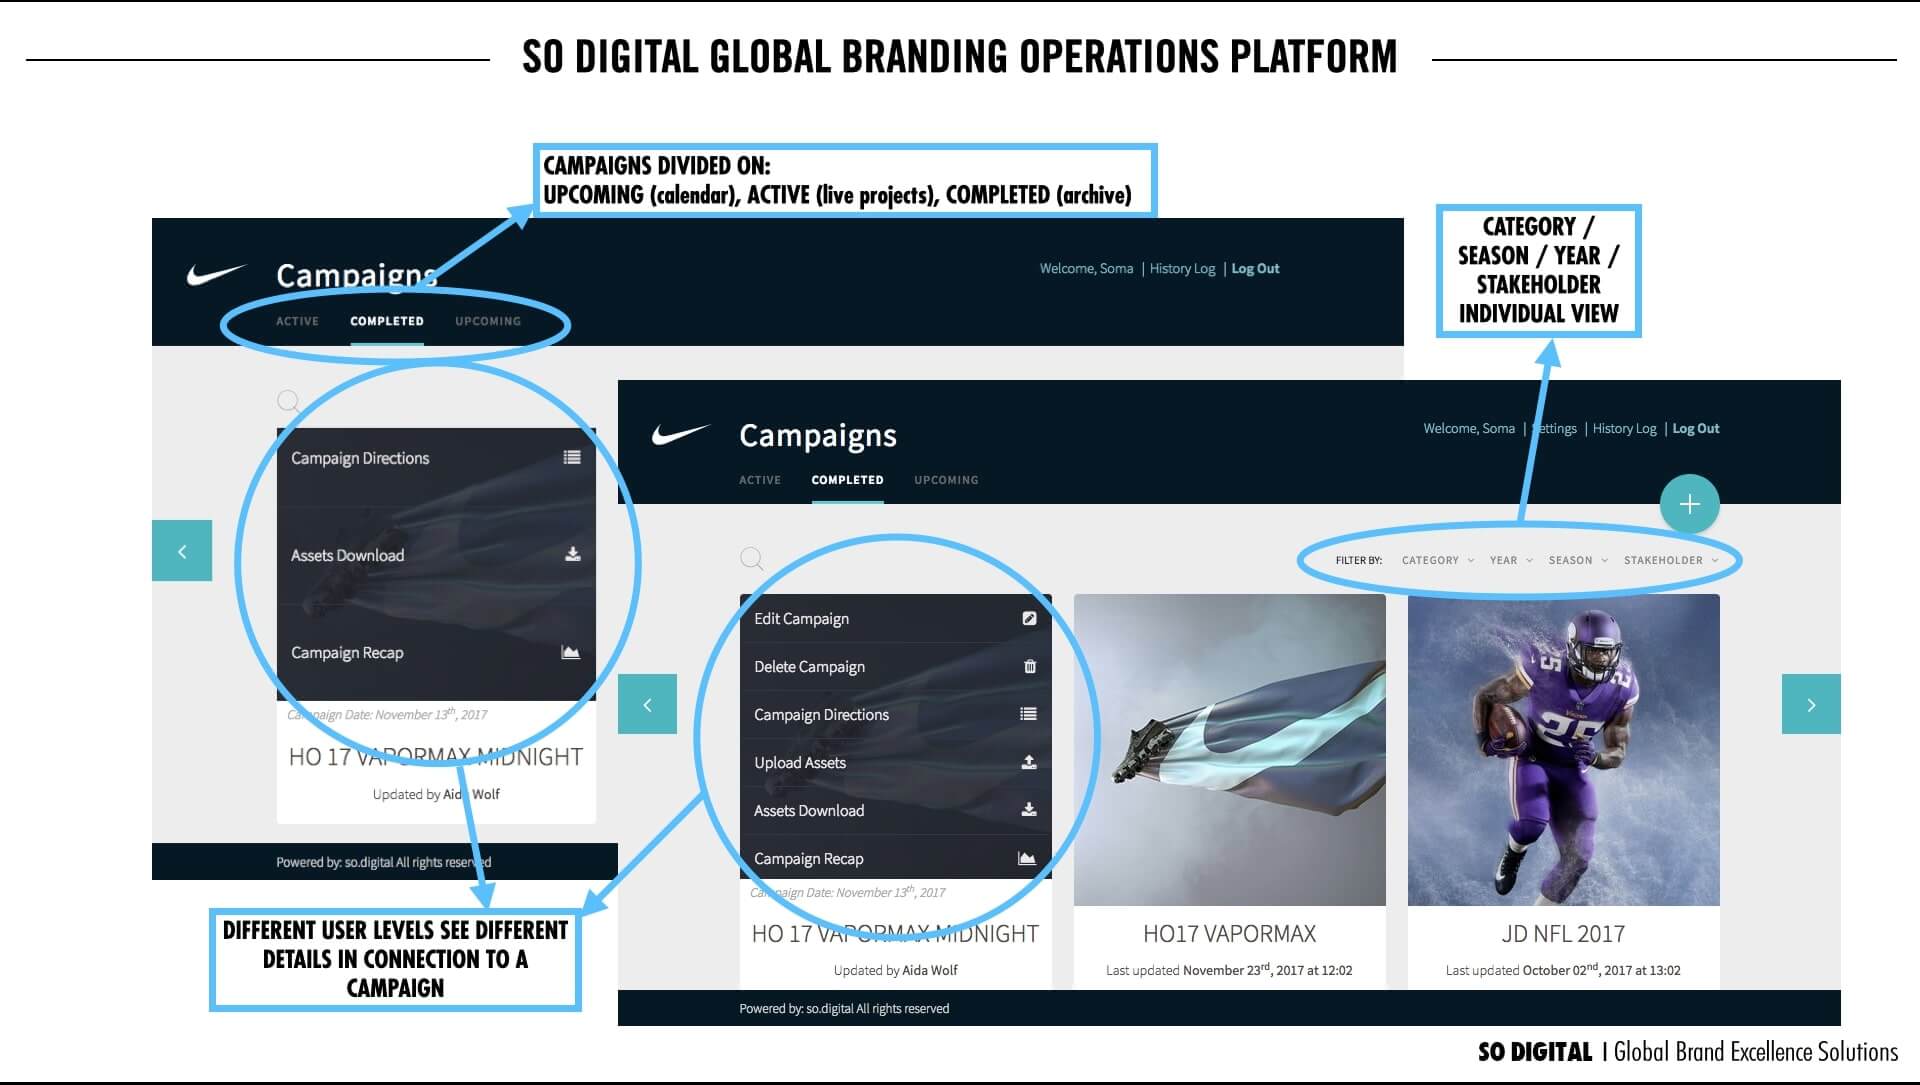Click the search magnifier in front window
This screenshot has width=1920, height=1085.
pyautogui.click(x=752, y=558)
